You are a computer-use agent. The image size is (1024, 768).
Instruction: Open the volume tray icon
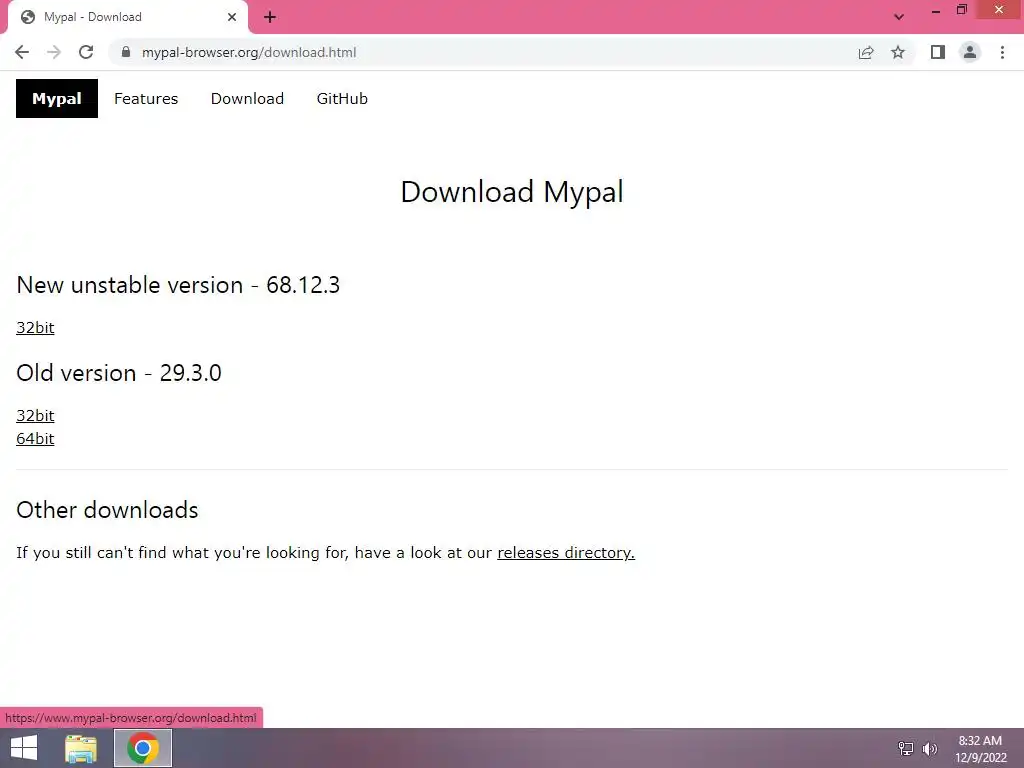click(930, 748)
